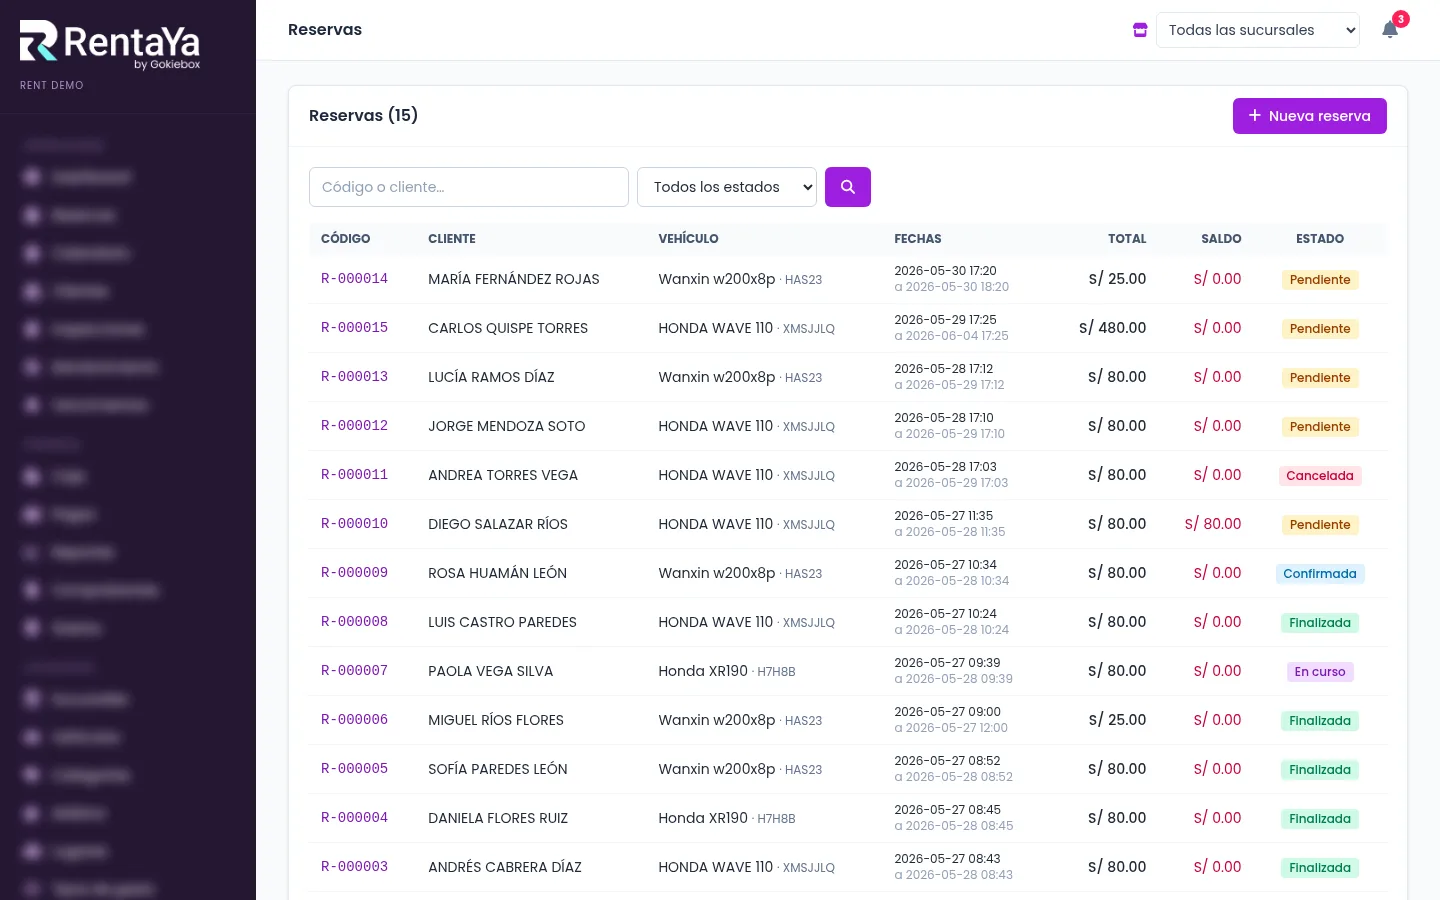Open reservation R-000014
Viewport: 1440px width, 900px height.
coord(354,279)
